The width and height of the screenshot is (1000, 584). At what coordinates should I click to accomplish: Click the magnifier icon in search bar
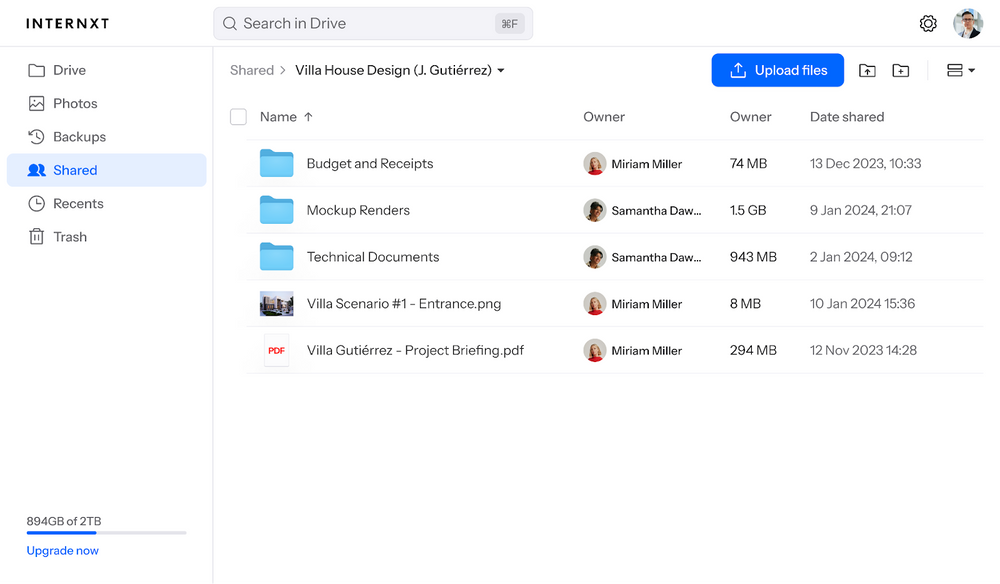point(230,24)
